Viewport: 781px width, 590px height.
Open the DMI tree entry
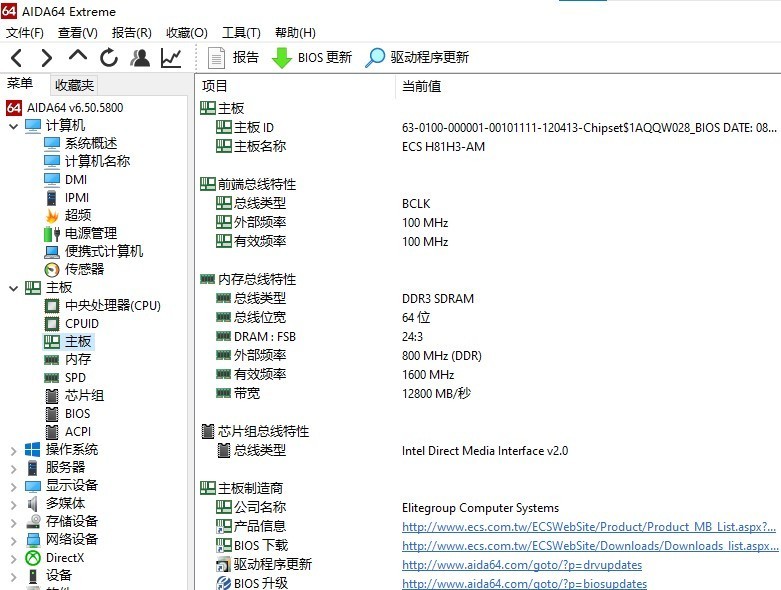coord(76,179)
